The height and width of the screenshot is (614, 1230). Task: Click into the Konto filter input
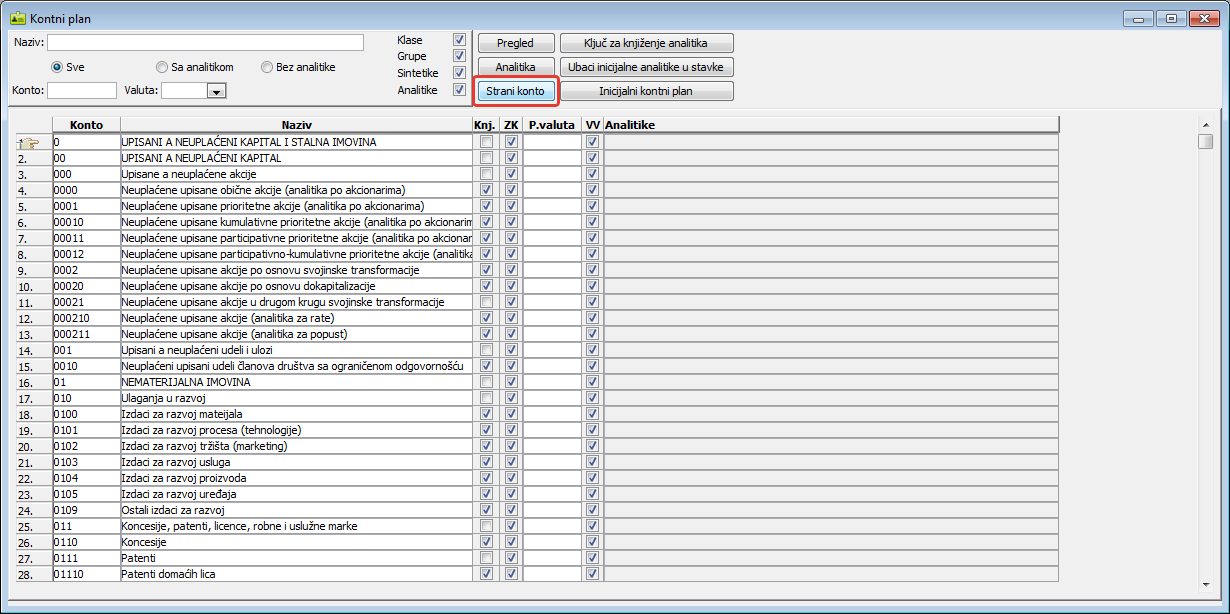82,91
